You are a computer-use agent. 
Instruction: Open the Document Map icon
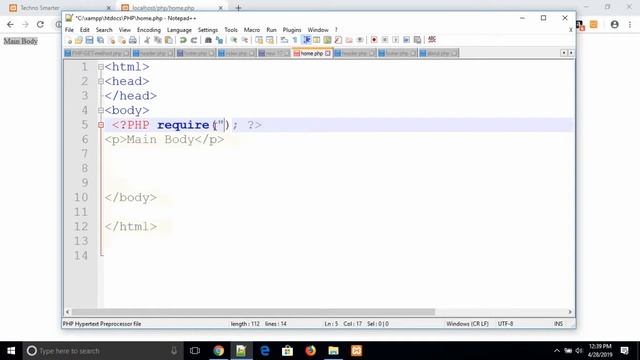click(327, 40)
